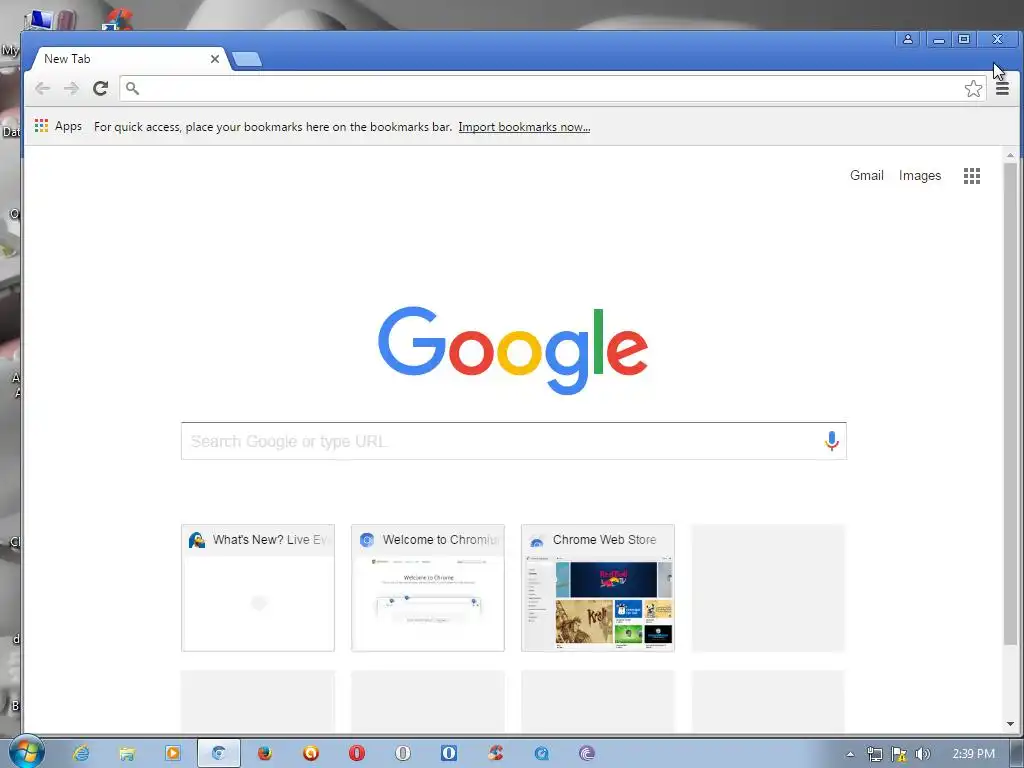Go forward using the forward arrow
This screenshot has height=768, width=1024.
click(x=71, y=88)
